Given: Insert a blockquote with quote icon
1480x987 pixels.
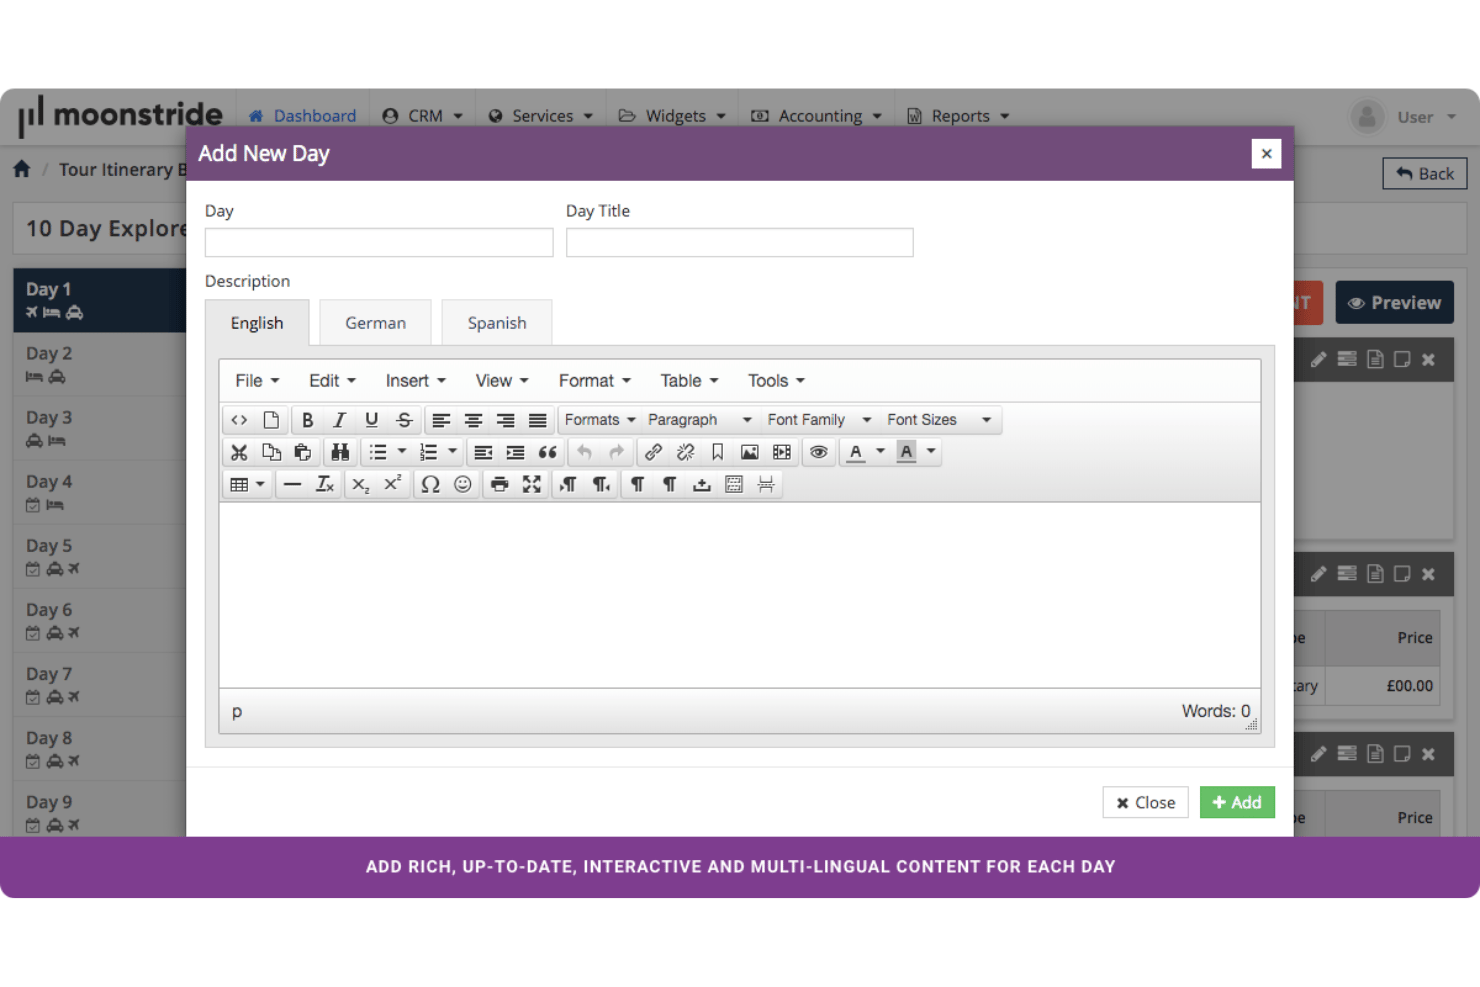Looking at the screenshot, I should (547, 452).
